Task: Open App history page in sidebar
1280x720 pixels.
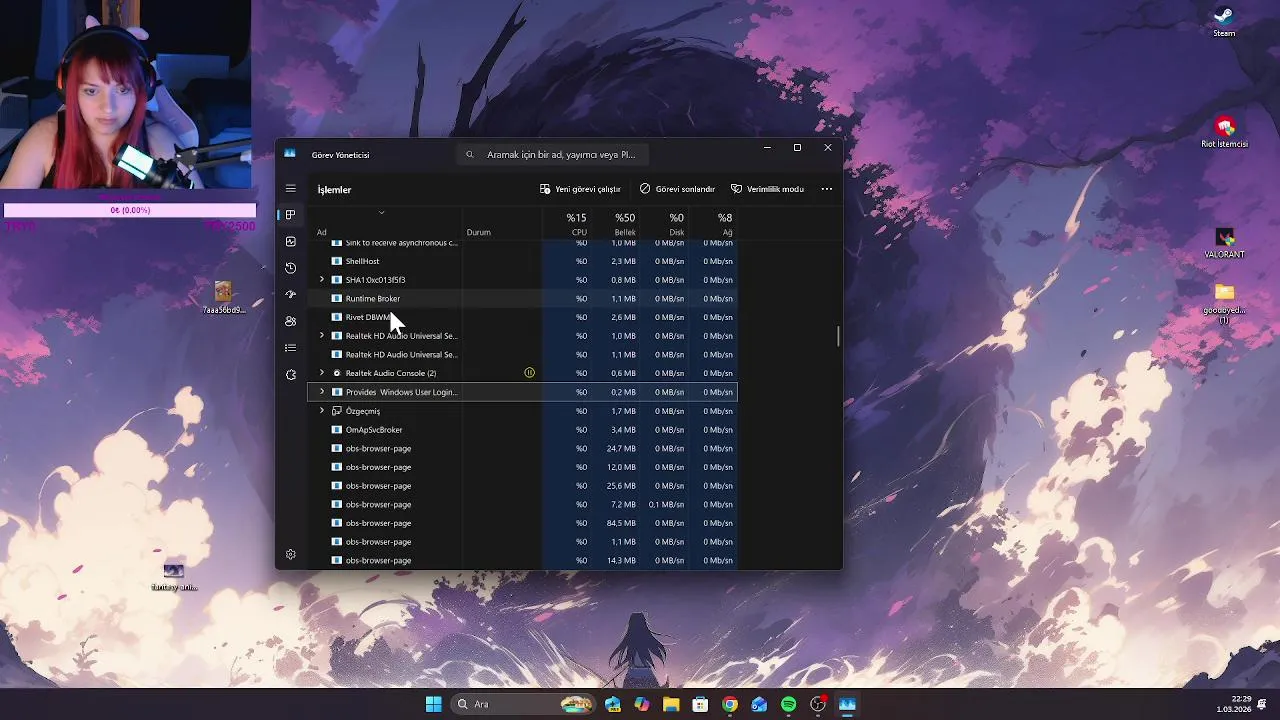Action: tap(291, 268)
